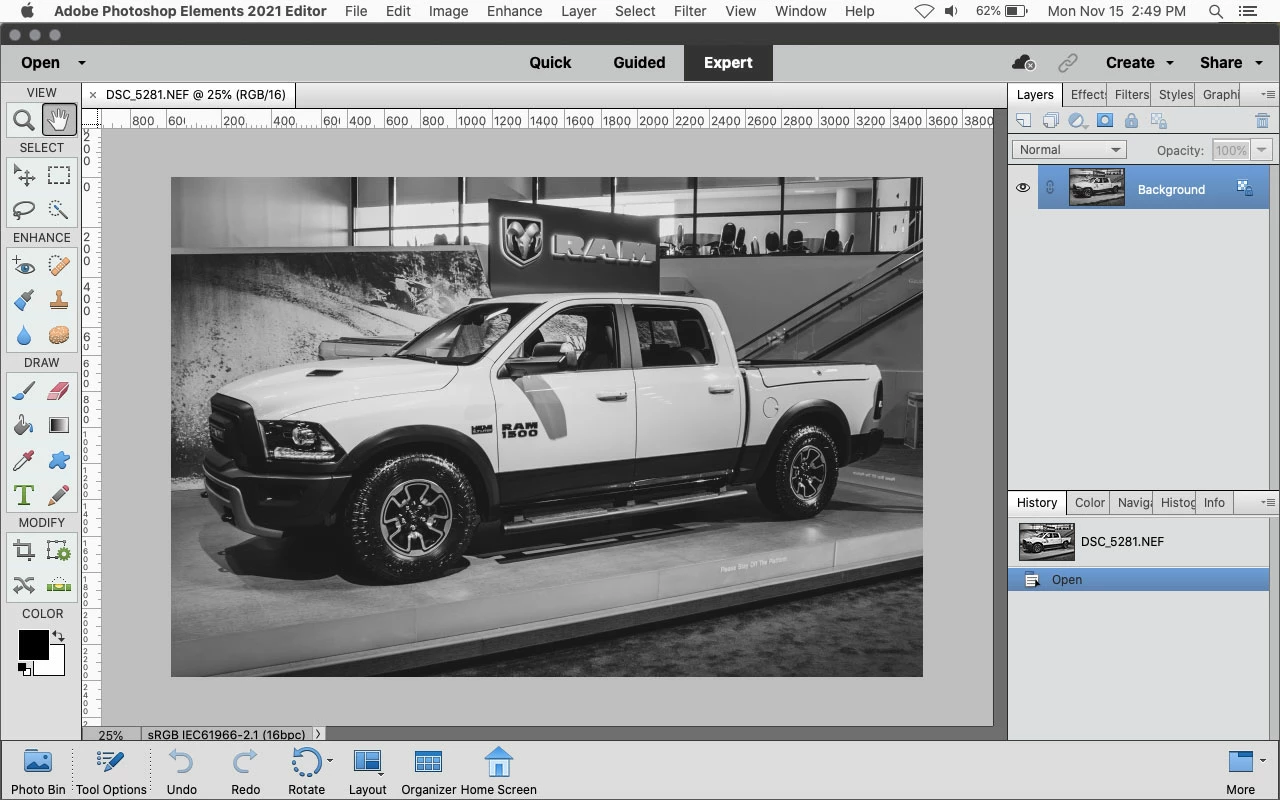1280x800 pixels.
Task: Swap foreground and background colors
Action: [58, 636]
